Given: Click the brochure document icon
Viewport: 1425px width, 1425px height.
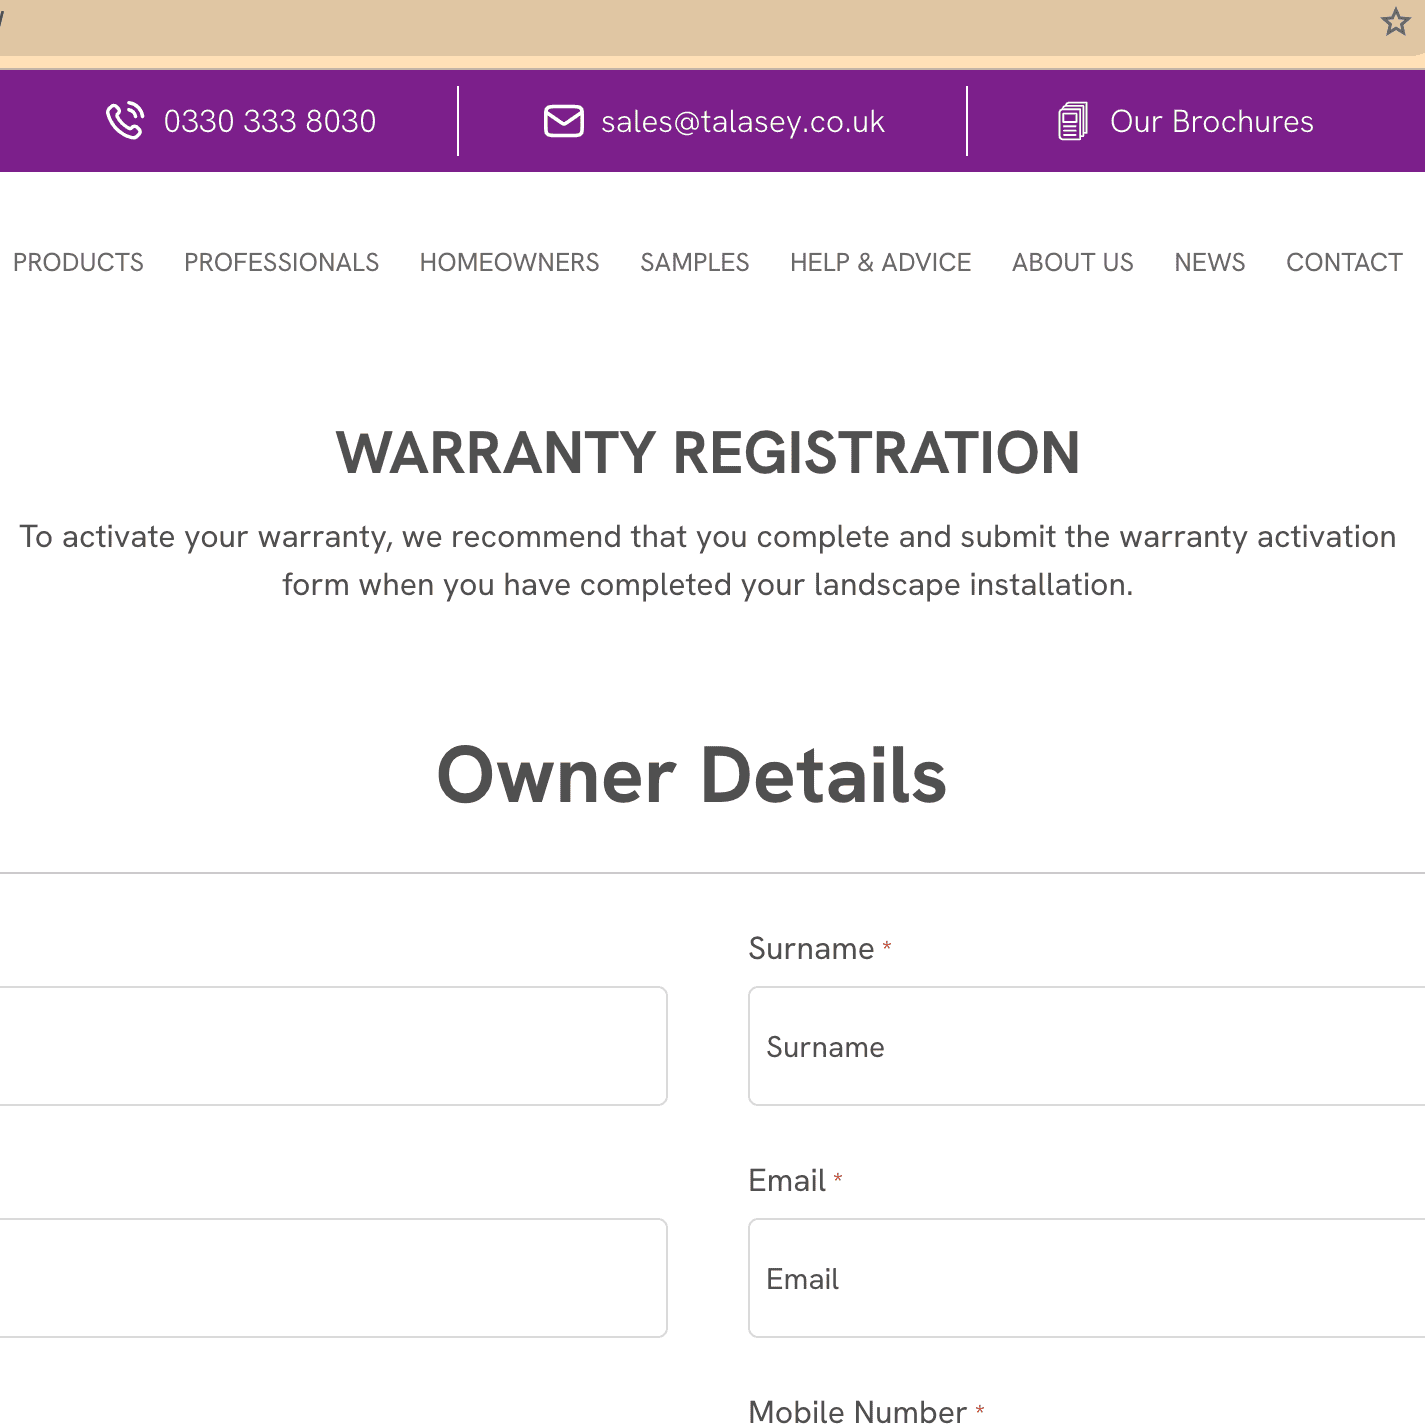Looking at the screenshot, I should (x=1072, y=121).
